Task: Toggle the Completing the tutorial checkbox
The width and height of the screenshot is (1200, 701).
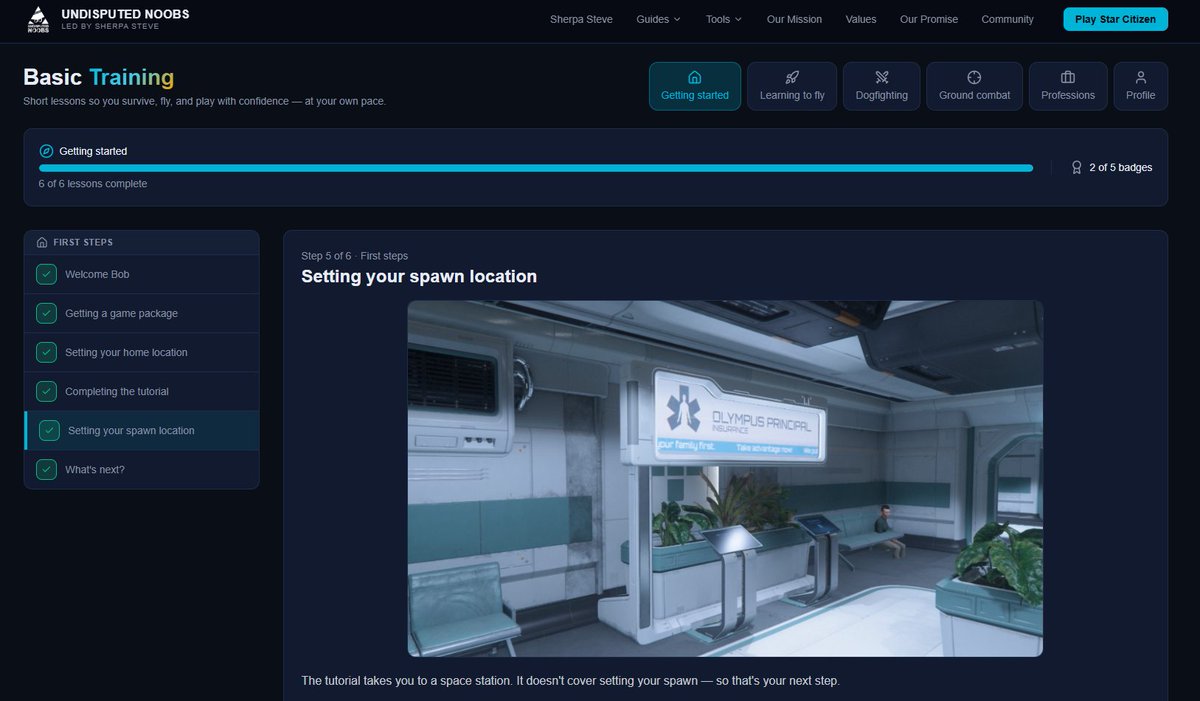Action: (46, 391)
